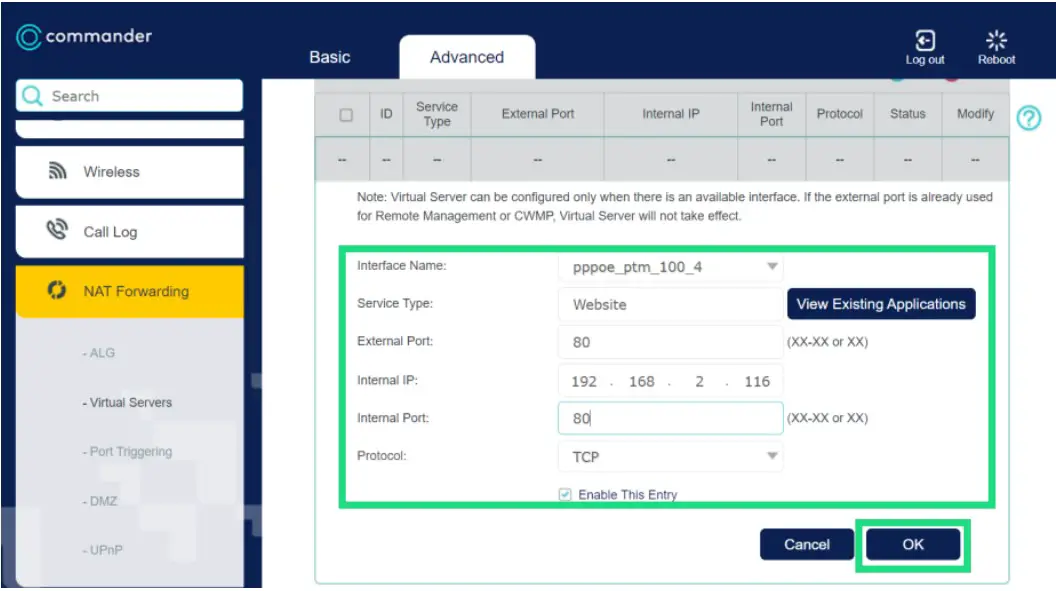Click the Status column header
1056x591 pixels.
point(907,114)
